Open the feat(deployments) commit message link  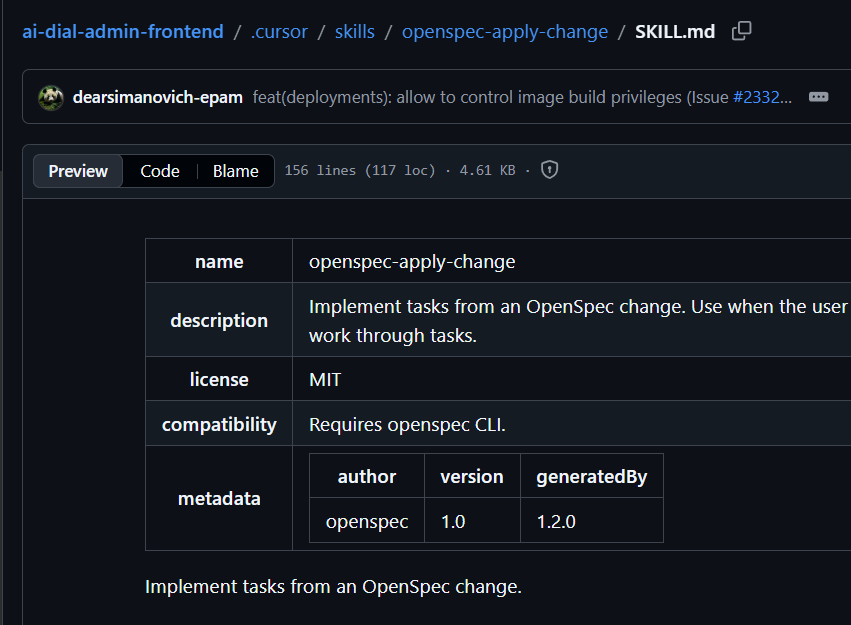coord(491,97)
